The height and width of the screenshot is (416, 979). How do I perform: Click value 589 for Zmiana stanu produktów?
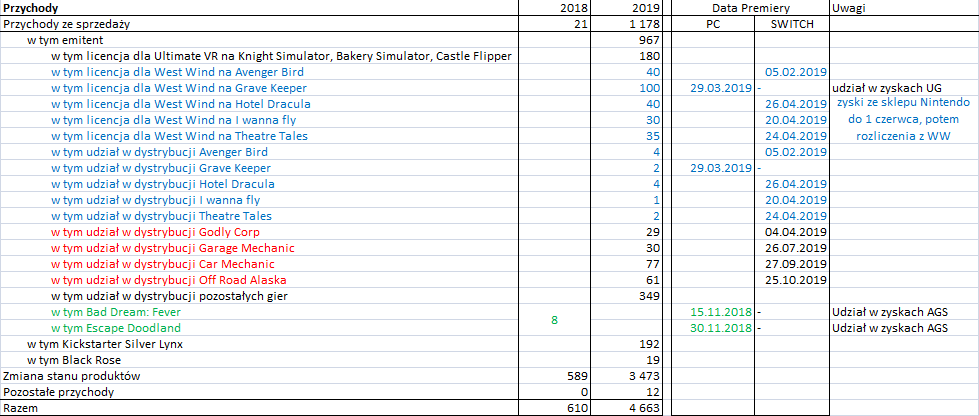point(579,376)
